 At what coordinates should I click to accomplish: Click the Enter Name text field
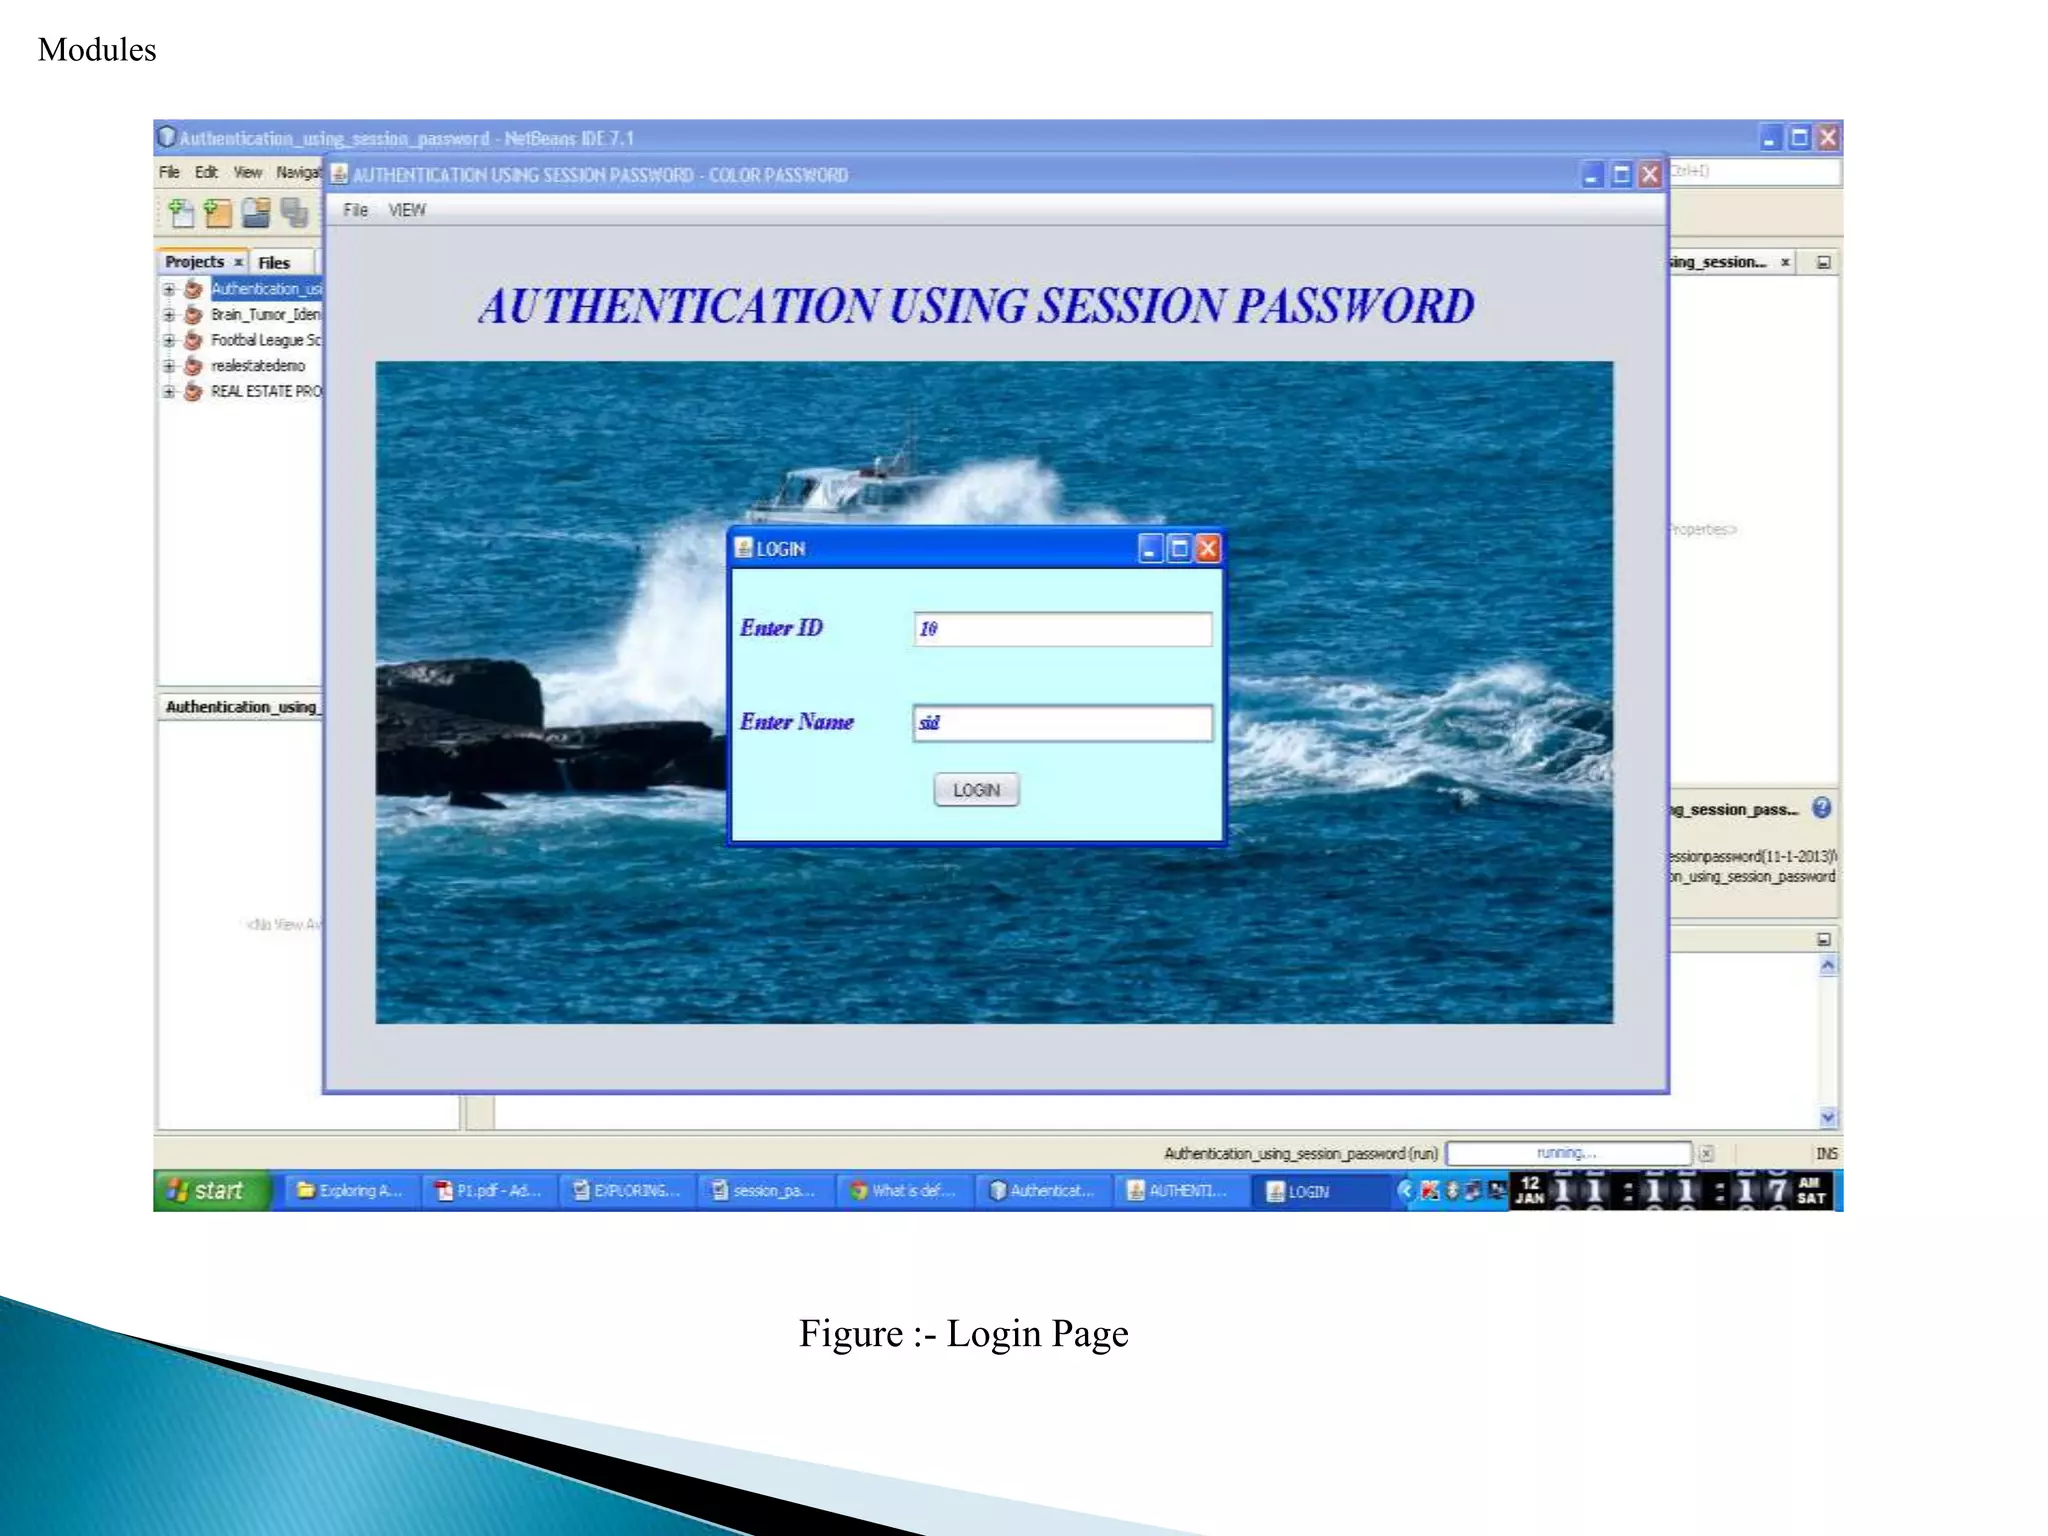1062,723
